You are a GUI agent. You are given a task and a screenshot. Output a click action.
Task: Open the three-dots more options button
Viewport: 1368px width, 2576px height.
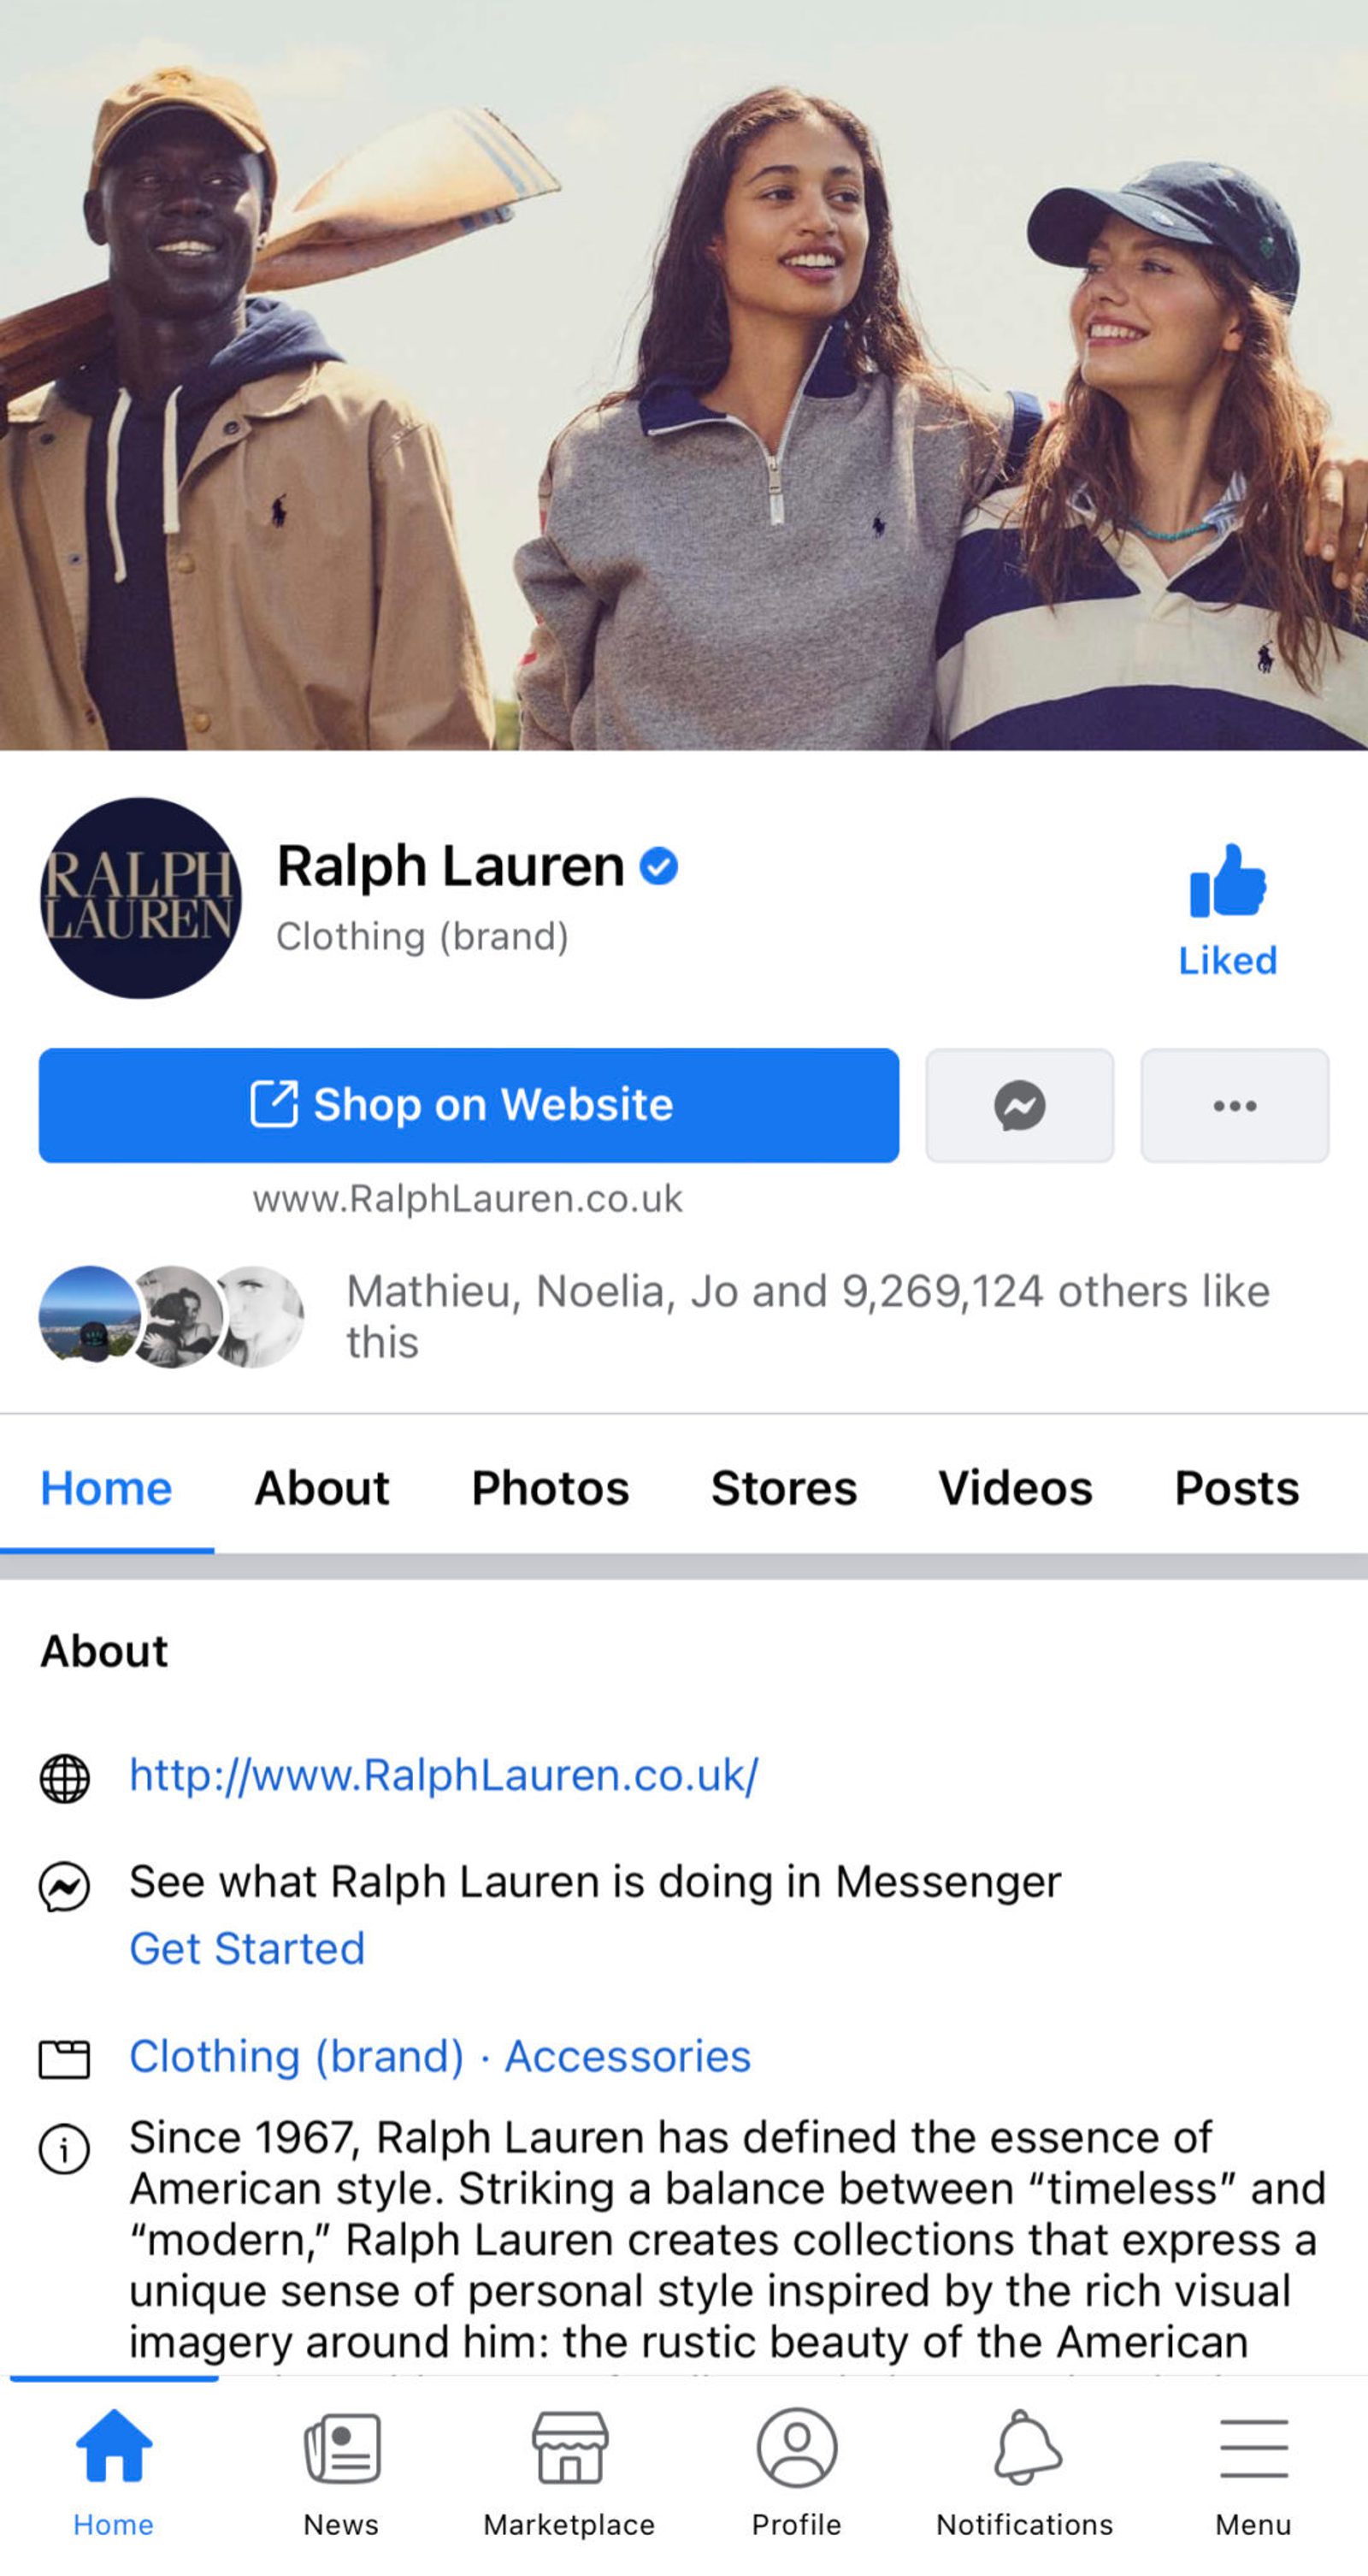click(x=1234, y=1105)
